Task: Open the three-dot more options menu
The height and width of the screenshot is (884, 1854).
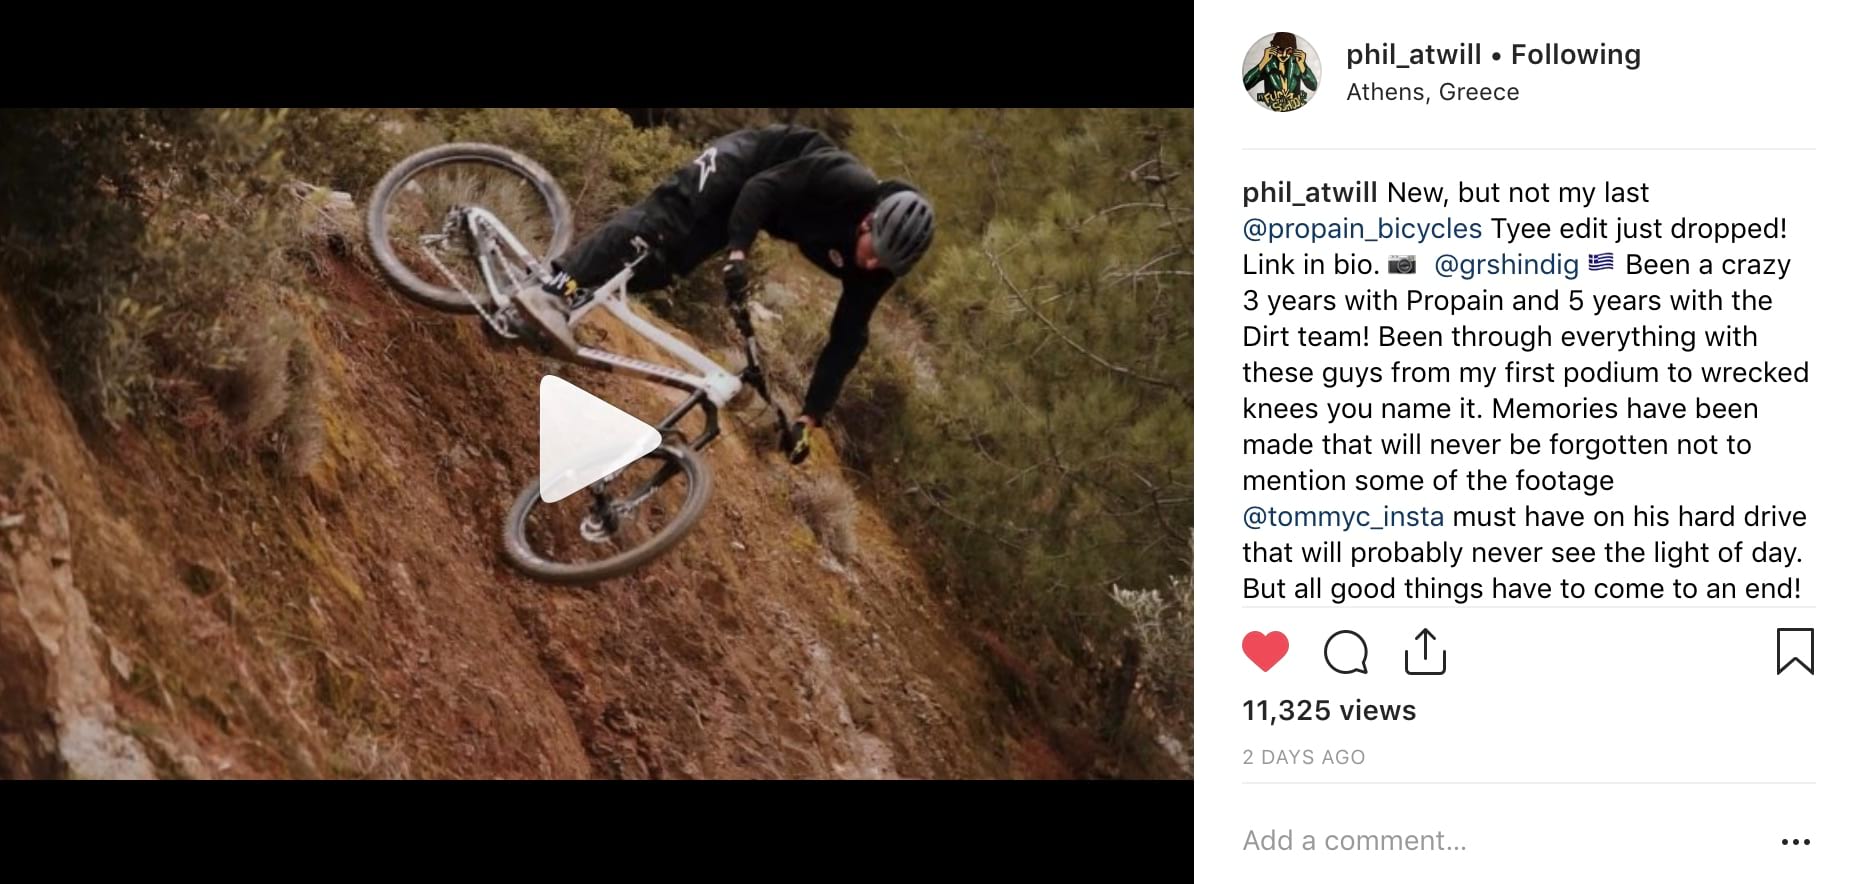Action: 1796,842
